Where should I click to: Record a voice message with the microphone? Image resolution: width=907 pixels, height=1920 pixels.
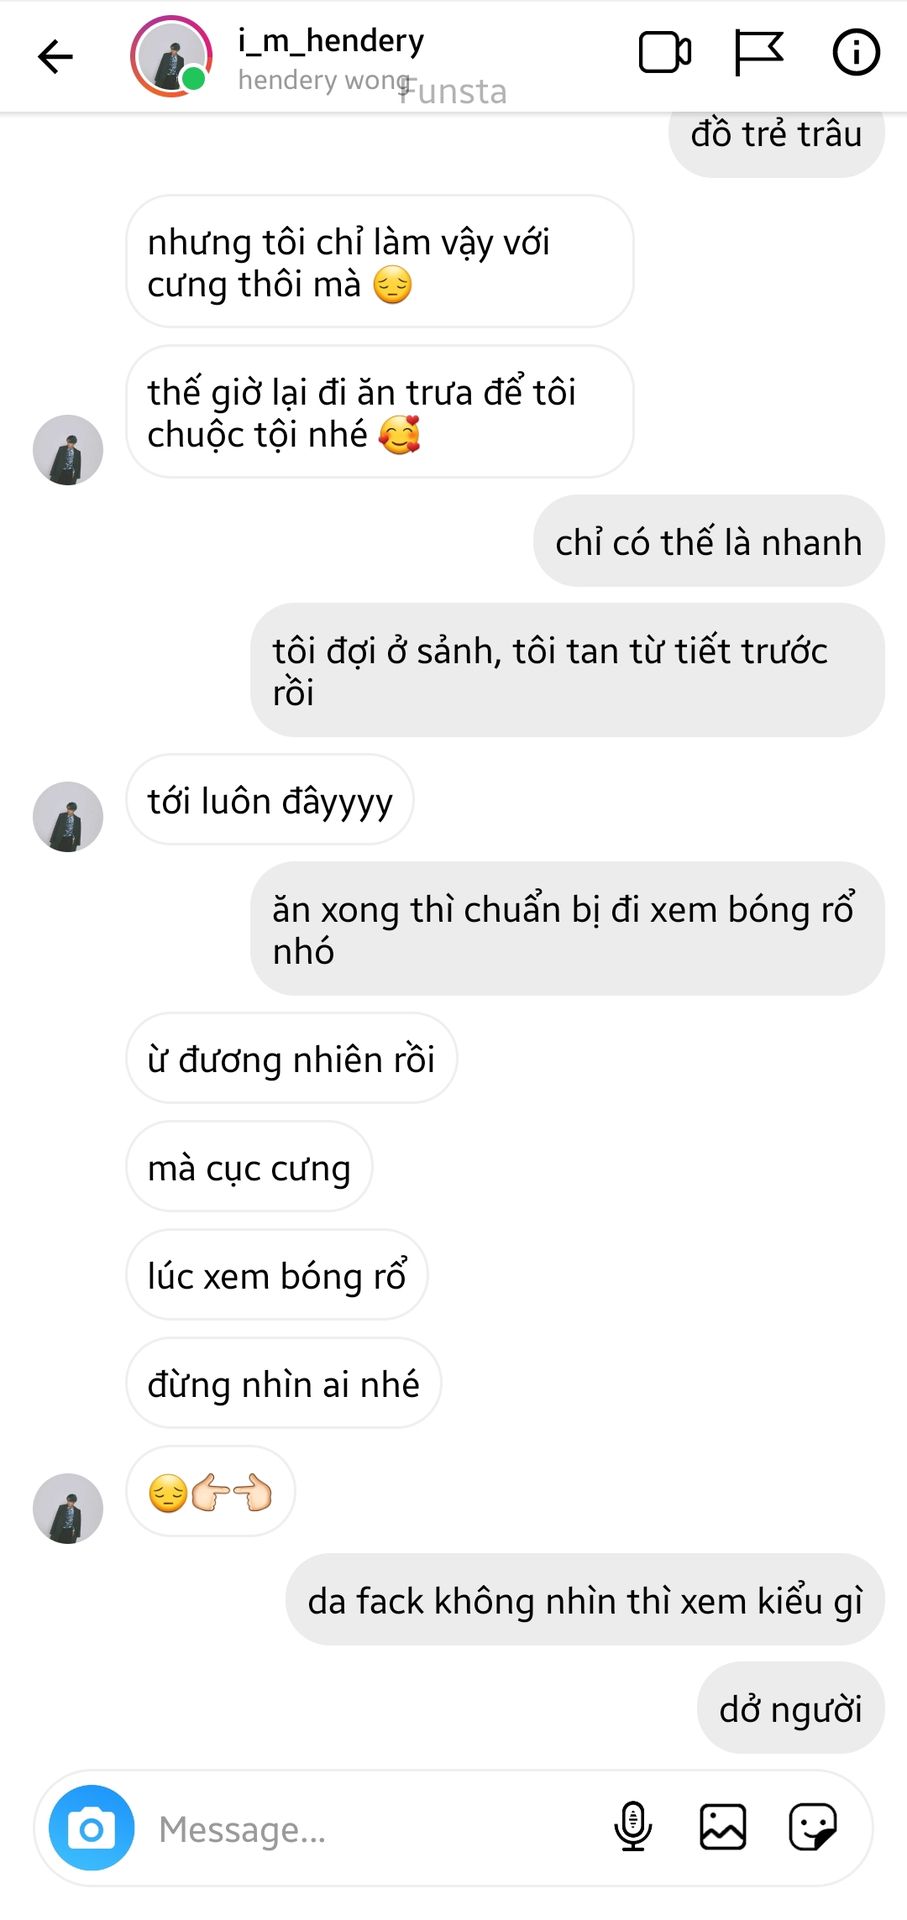click(633, 1828)
